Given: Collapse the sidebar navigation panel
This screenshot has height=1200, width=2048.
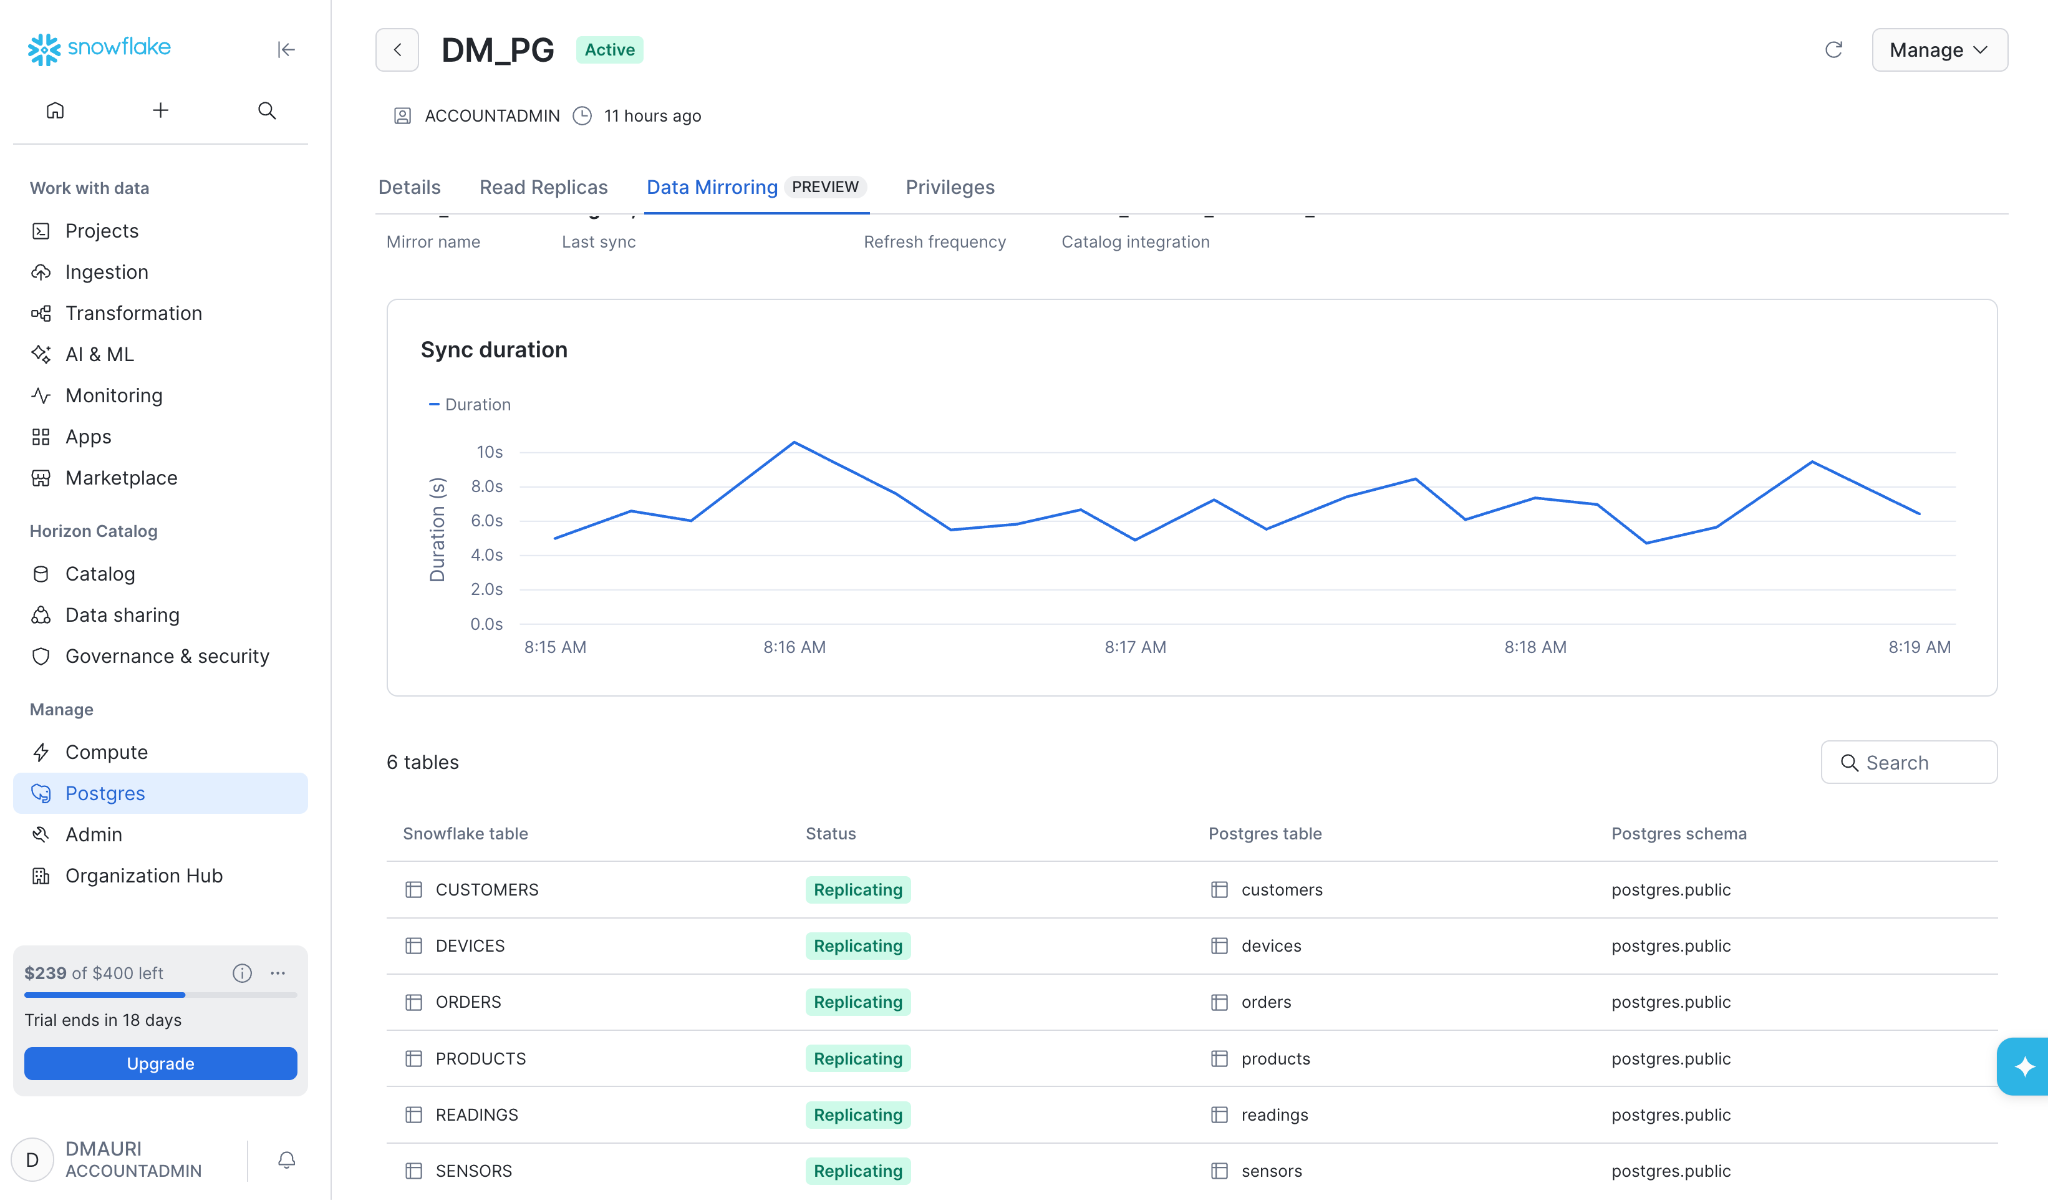Looking at the screenshot, I should pyautogui.click(x=286, y=49).
